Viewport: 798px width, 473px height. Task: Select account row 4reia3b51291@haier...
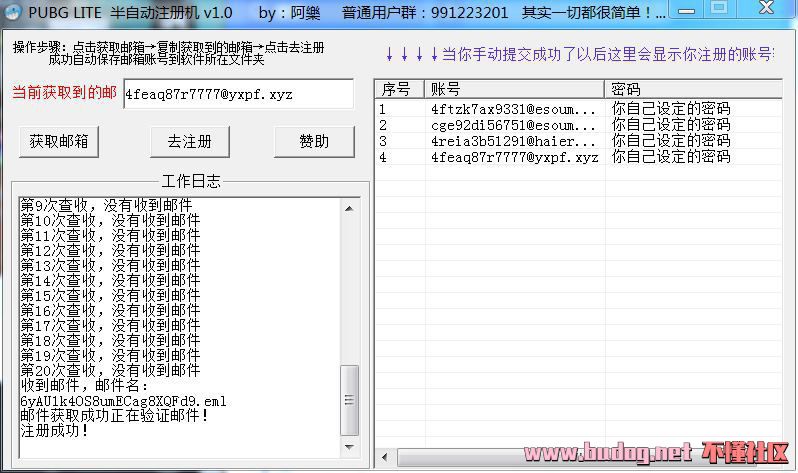pos(578,141)
